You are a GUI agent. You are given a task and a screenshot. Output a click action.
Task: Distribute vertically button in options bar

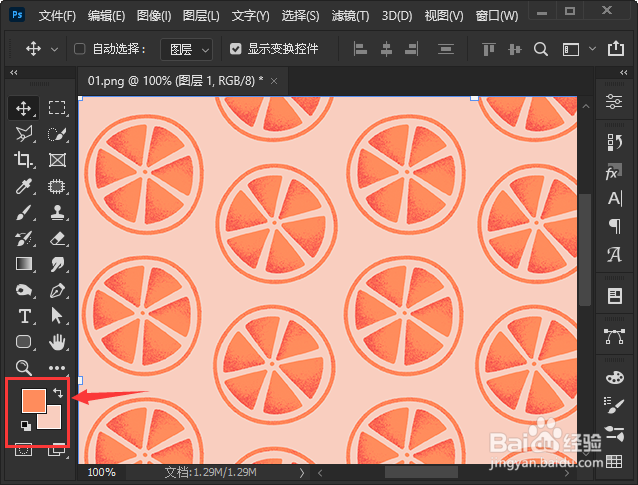pos(446,49)
